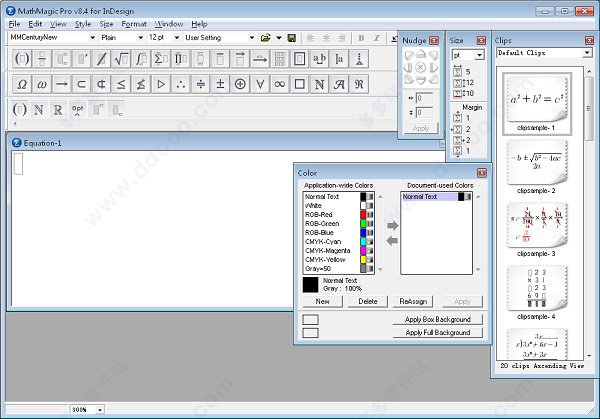Expand the dropdown arrow beside open folder
The height and width of the screenshot is (419, 600).
(279, 37)
